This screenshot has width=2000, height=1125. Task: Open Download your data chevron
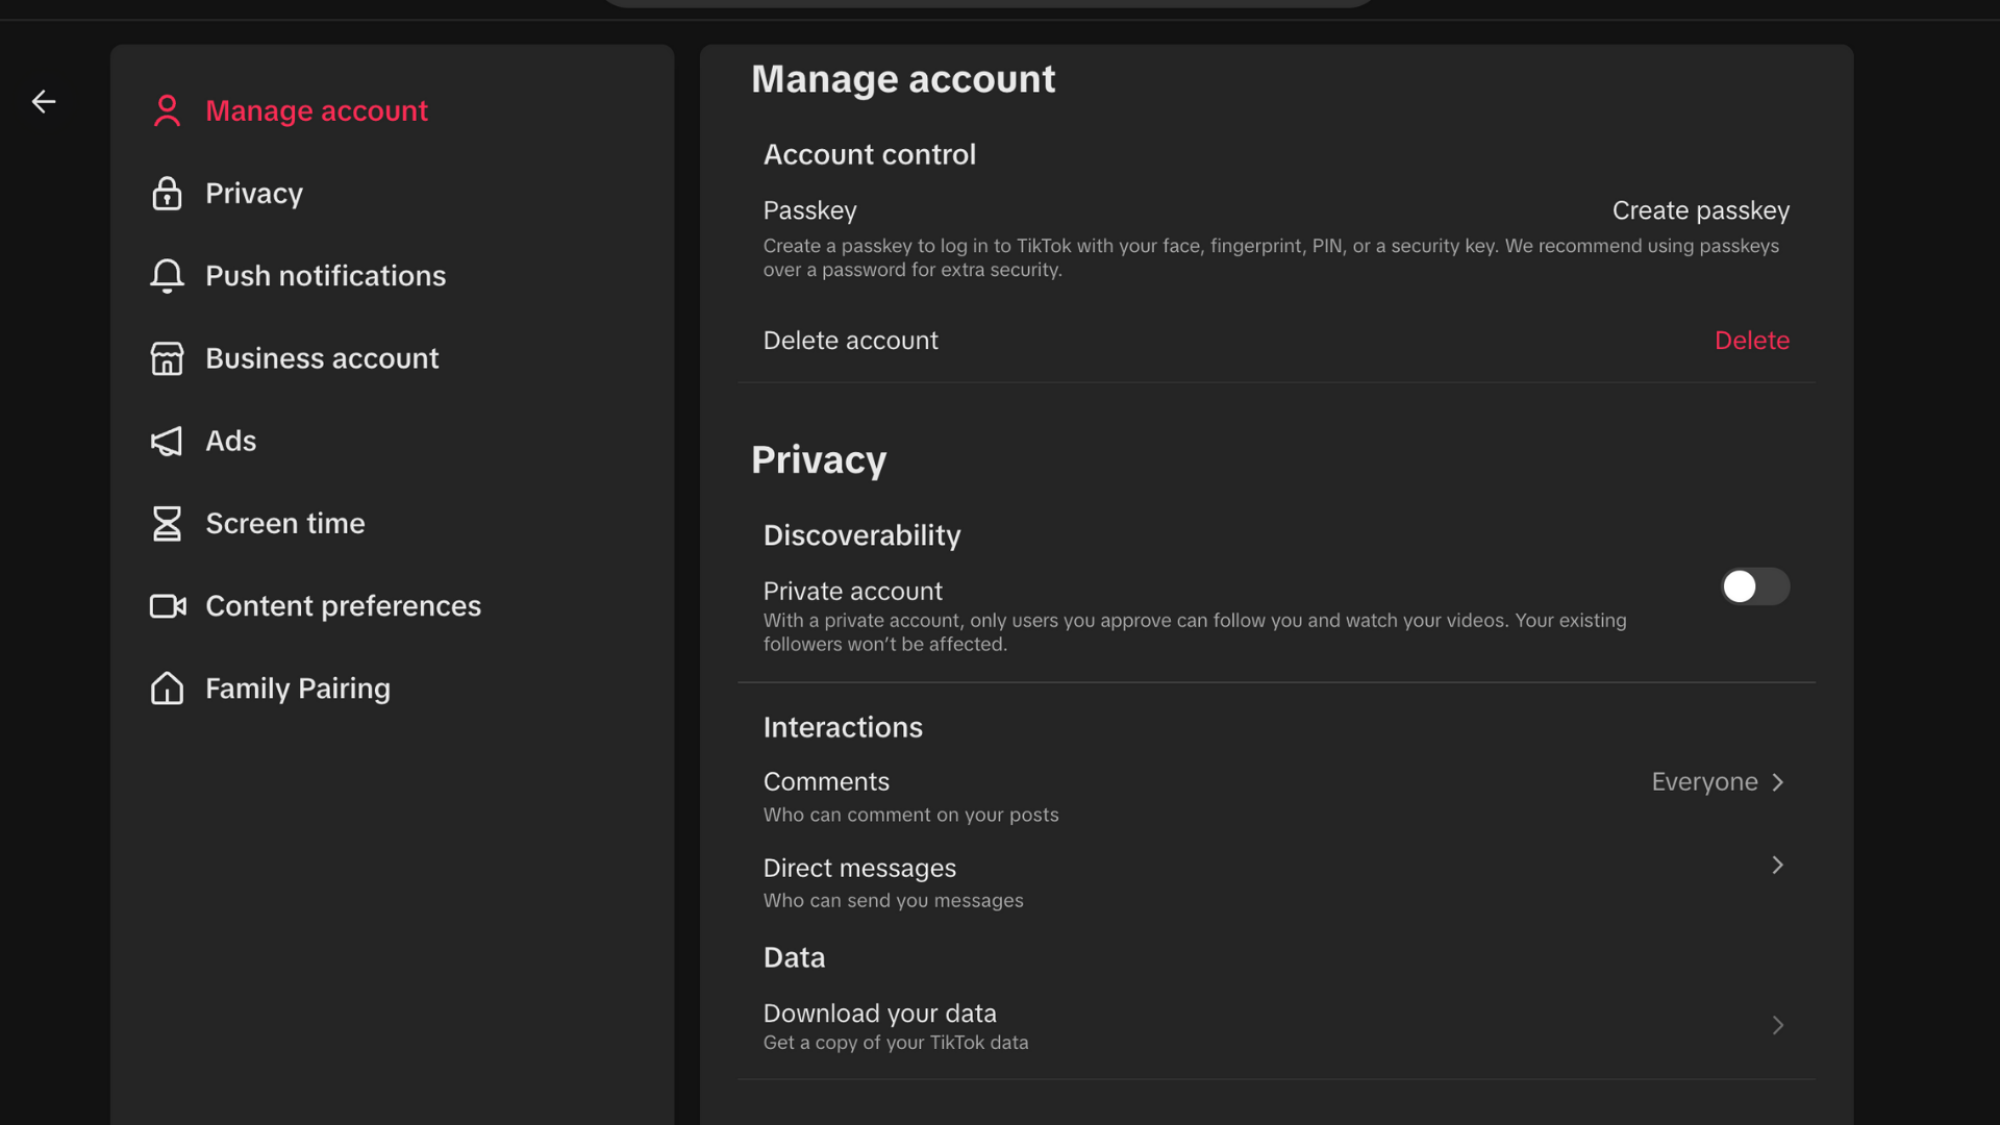point(1777,1025)
